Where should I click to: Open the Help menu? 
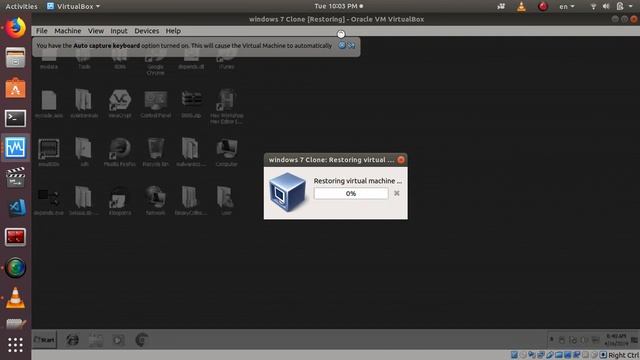[173, 31]
